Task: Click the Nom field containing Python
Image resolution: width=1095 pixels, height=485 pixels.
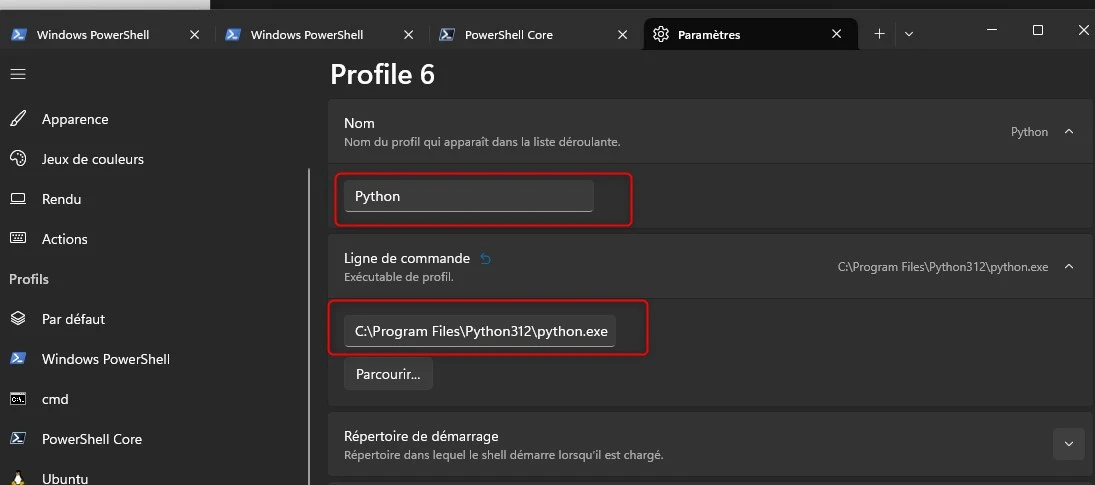Action: pos(469,196)
